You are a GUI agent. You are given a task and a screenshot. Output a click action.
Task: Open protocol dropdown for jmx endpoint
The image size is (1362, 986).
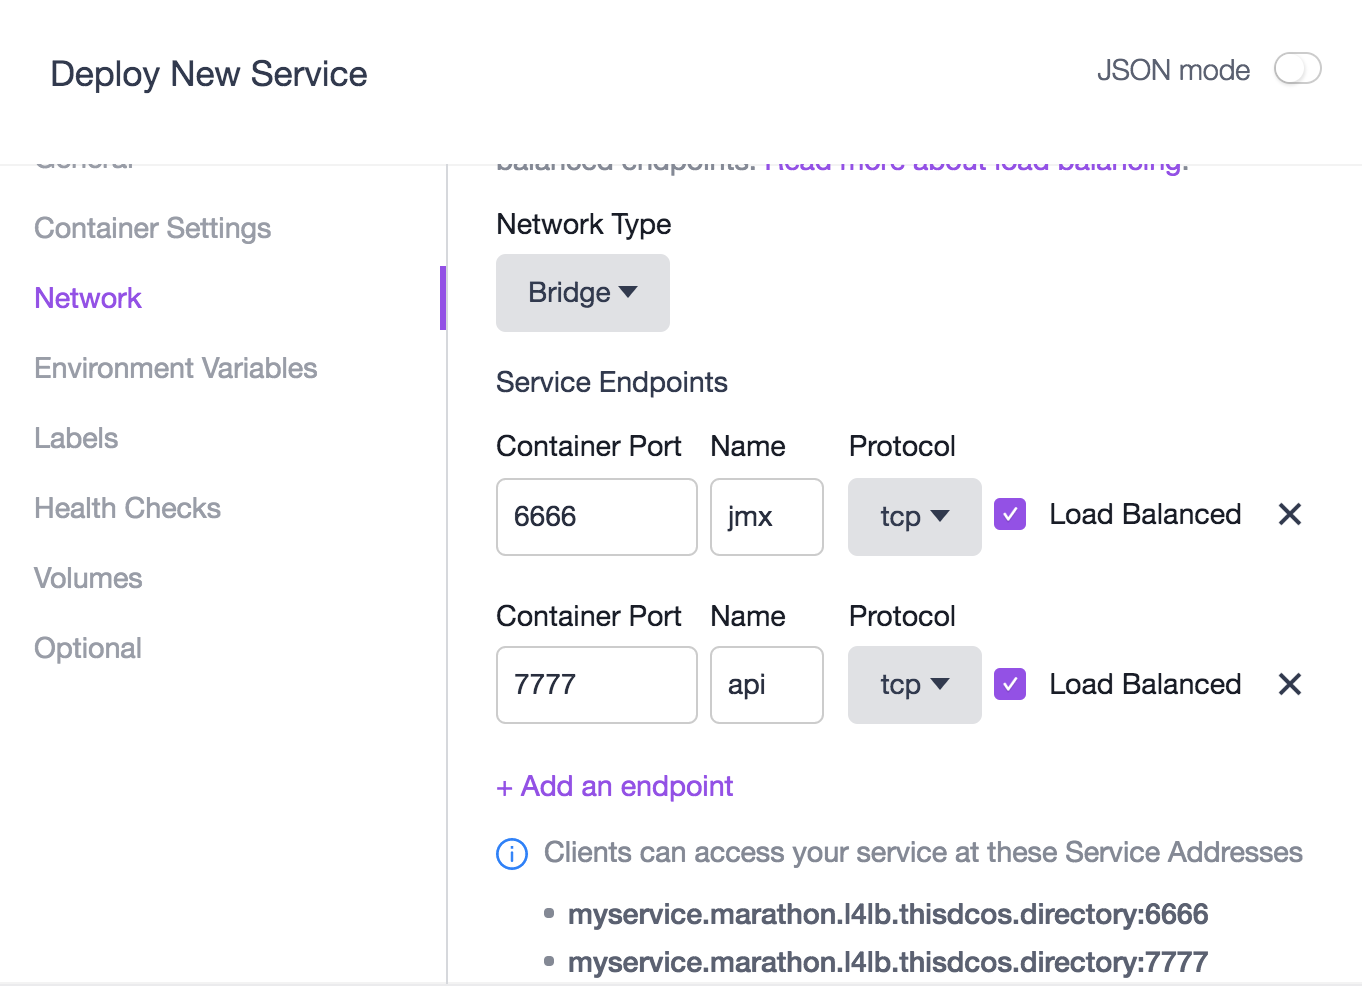click(x=914, y=517)
